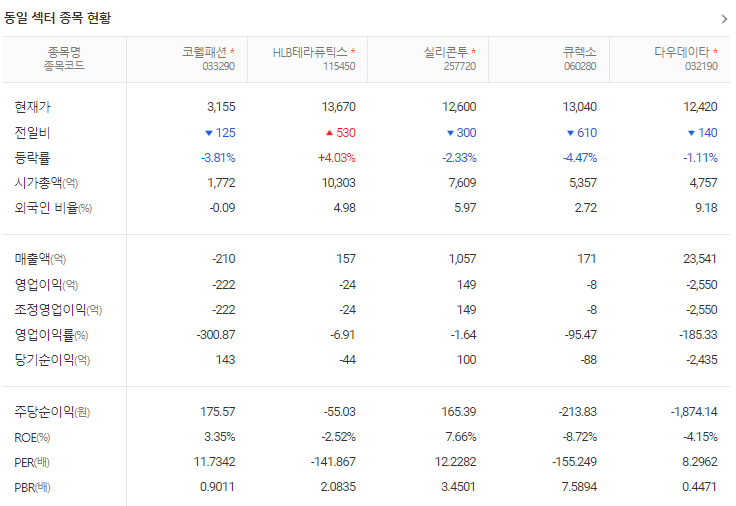Click the 전일비 row label
Image resolution: width=736 pixels, height=506 pixels.
coord(32,133)
